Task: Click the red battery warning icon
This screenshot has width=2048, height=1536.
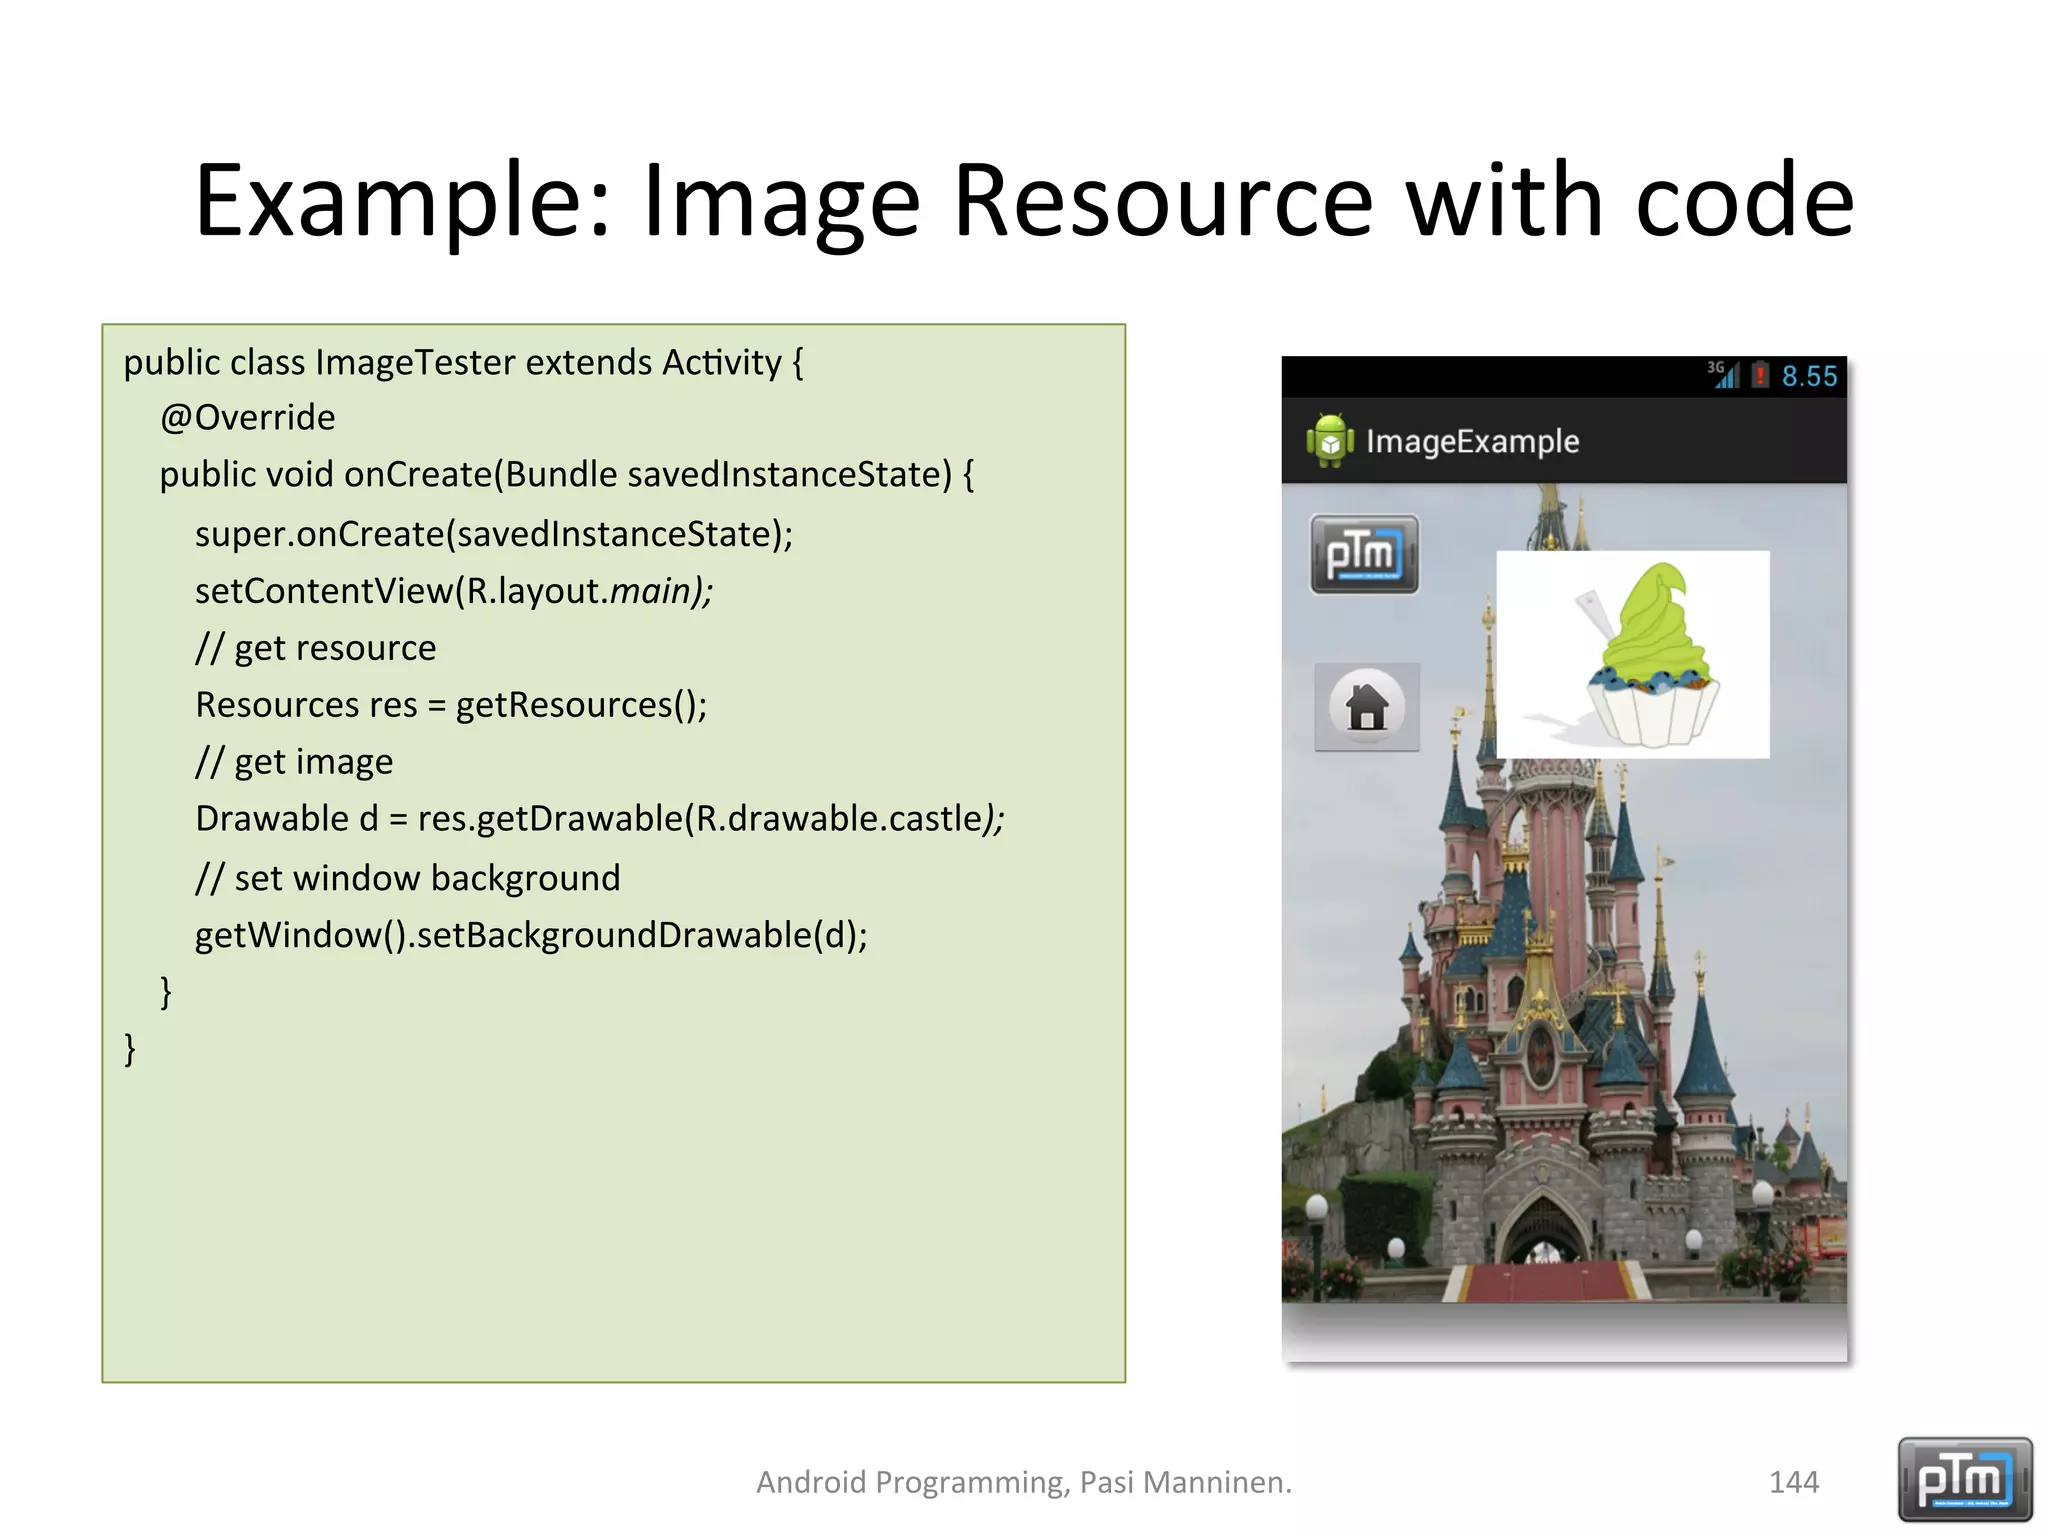Action: pyautogui.click(x=1760, y=375)
